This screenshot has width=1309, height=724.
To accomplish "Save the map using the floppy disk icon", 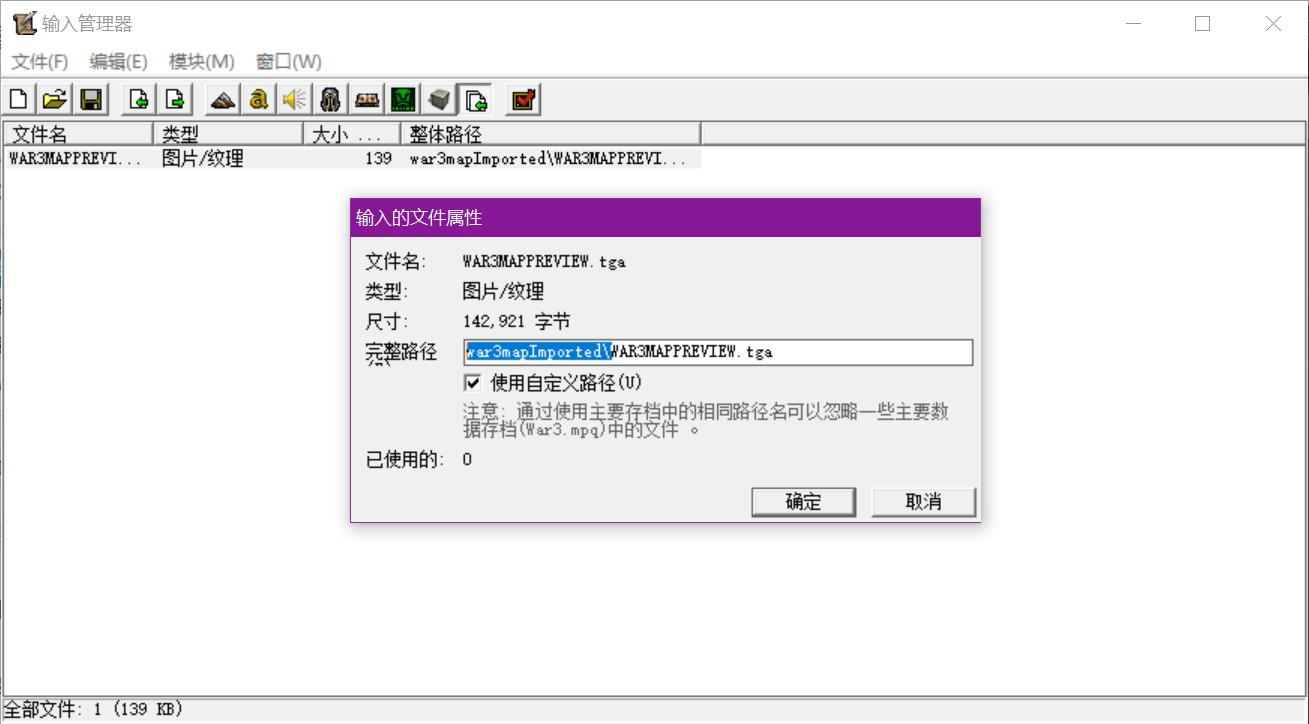I will click(x=91, y=99).
